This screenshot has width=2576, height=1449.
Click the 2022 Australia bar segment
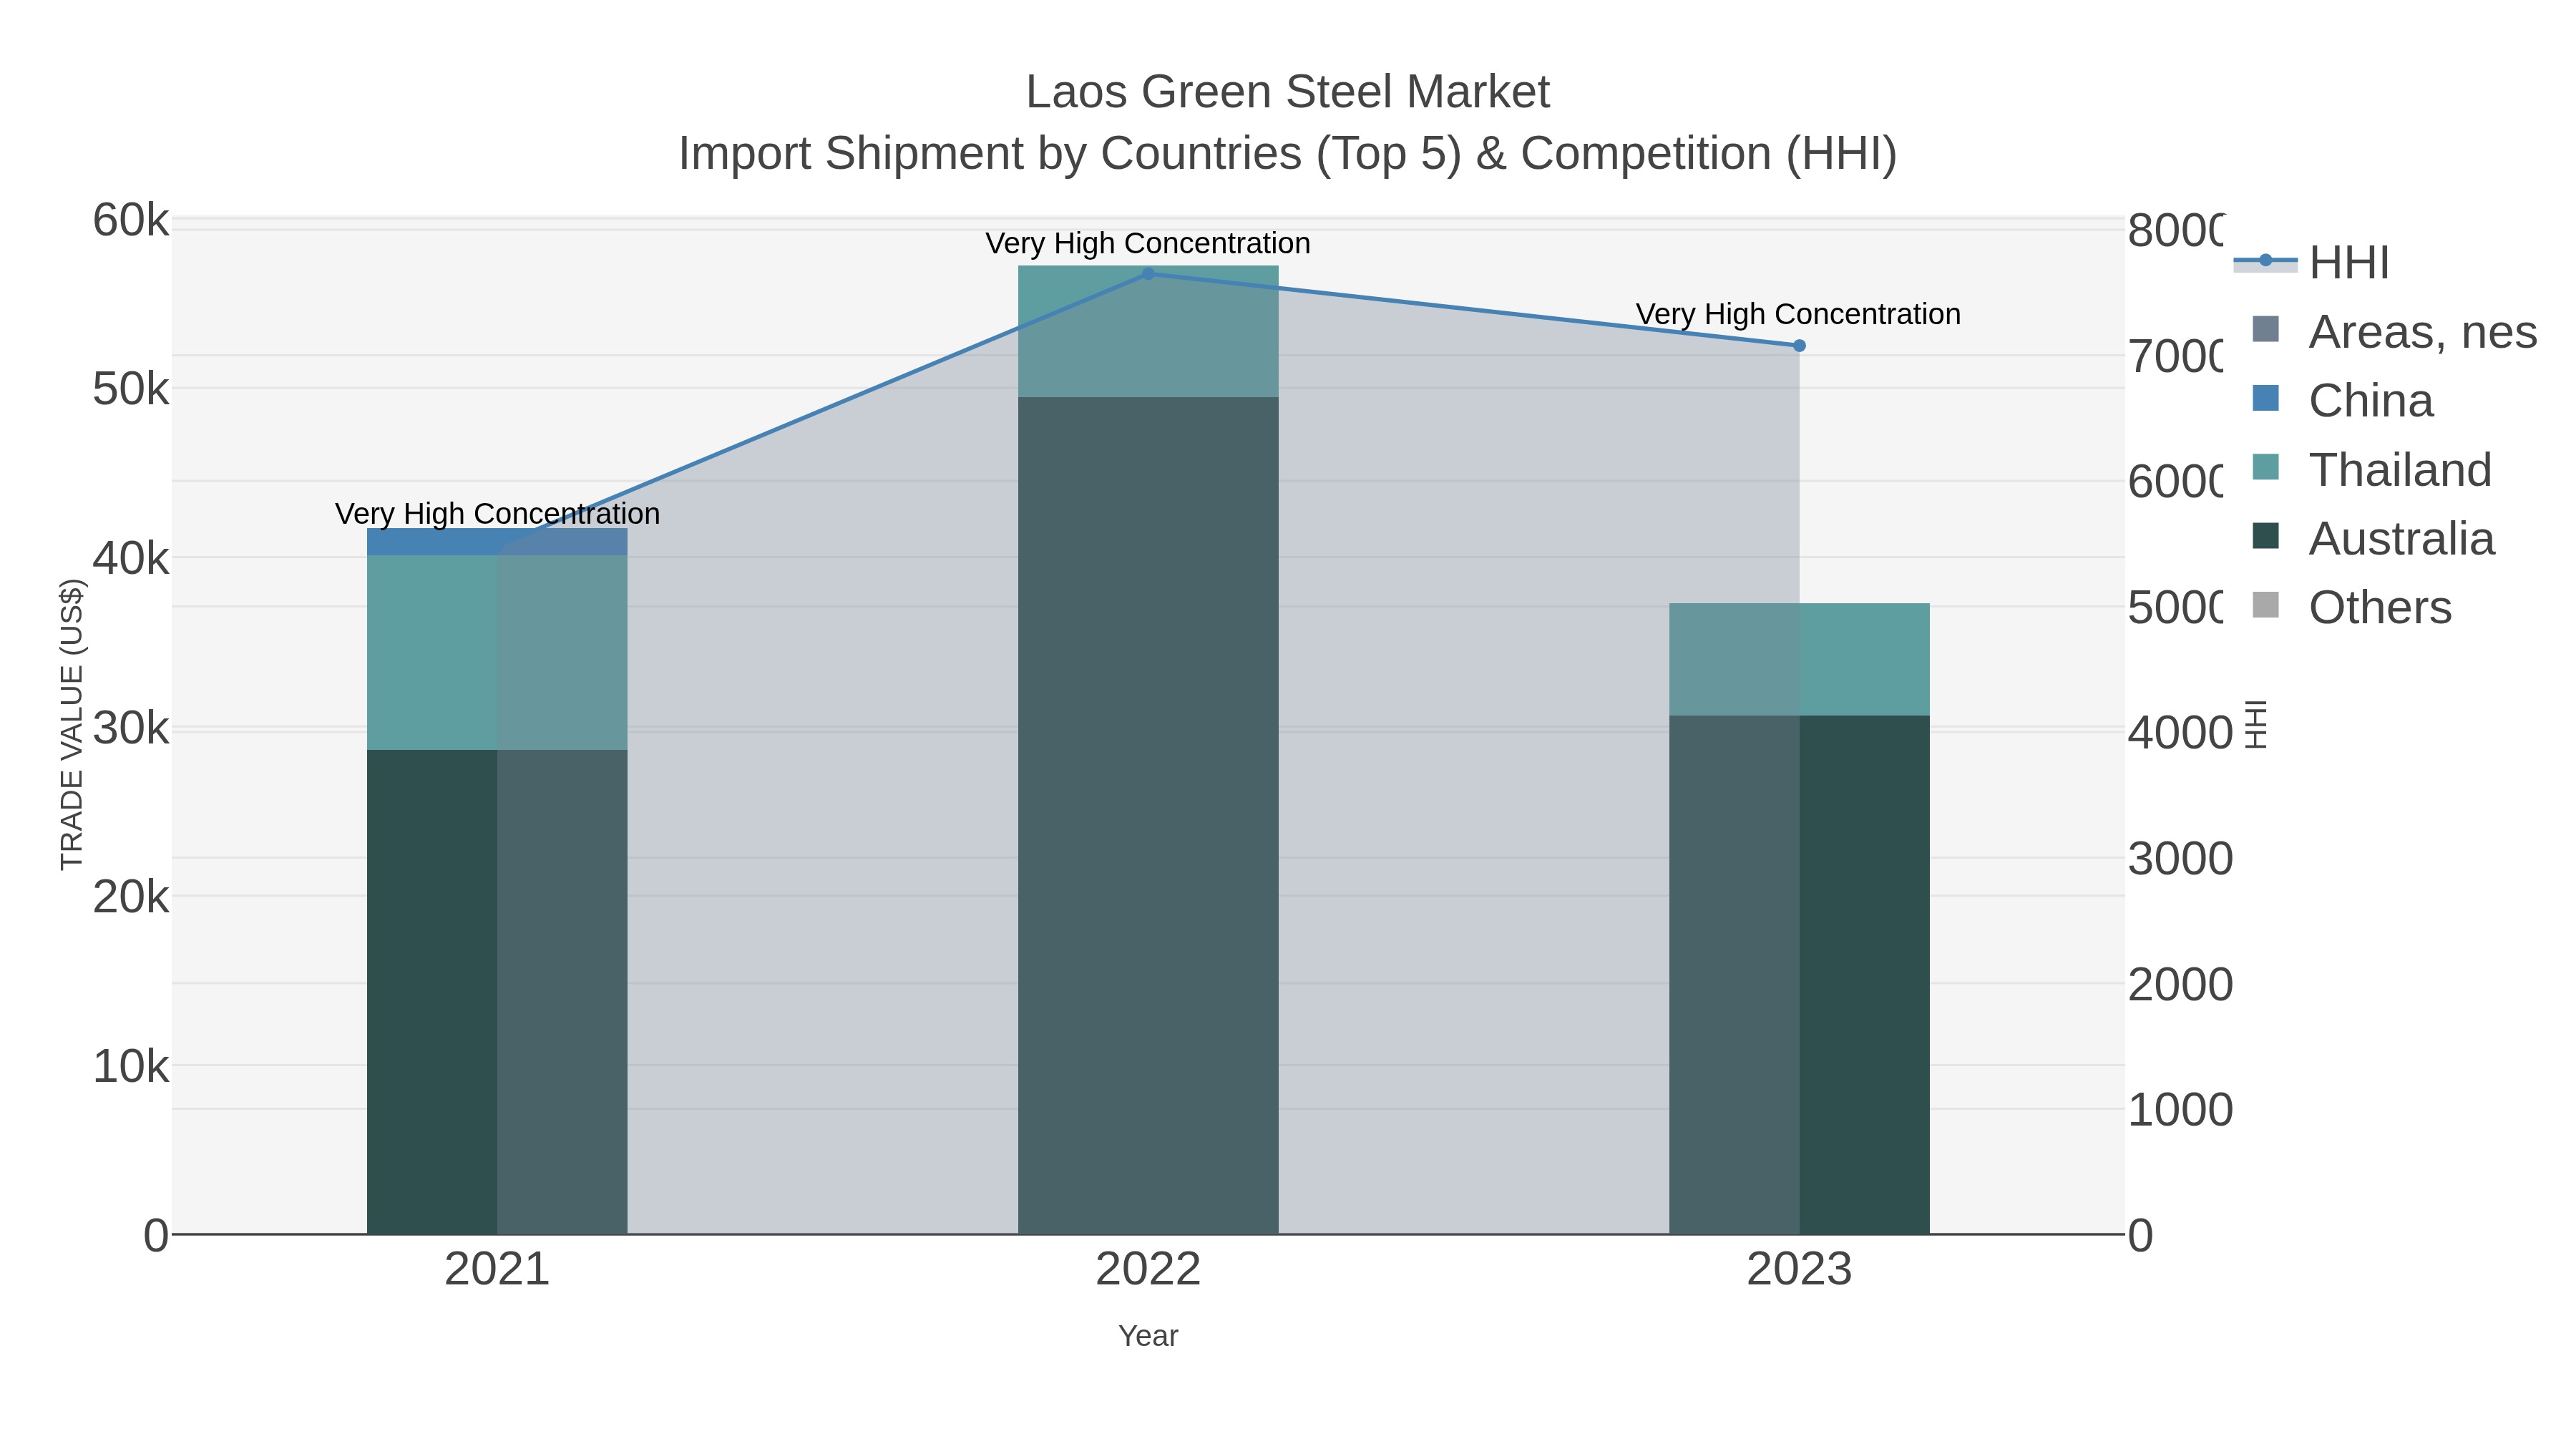pyautogui.click(x=1148, y=815)
